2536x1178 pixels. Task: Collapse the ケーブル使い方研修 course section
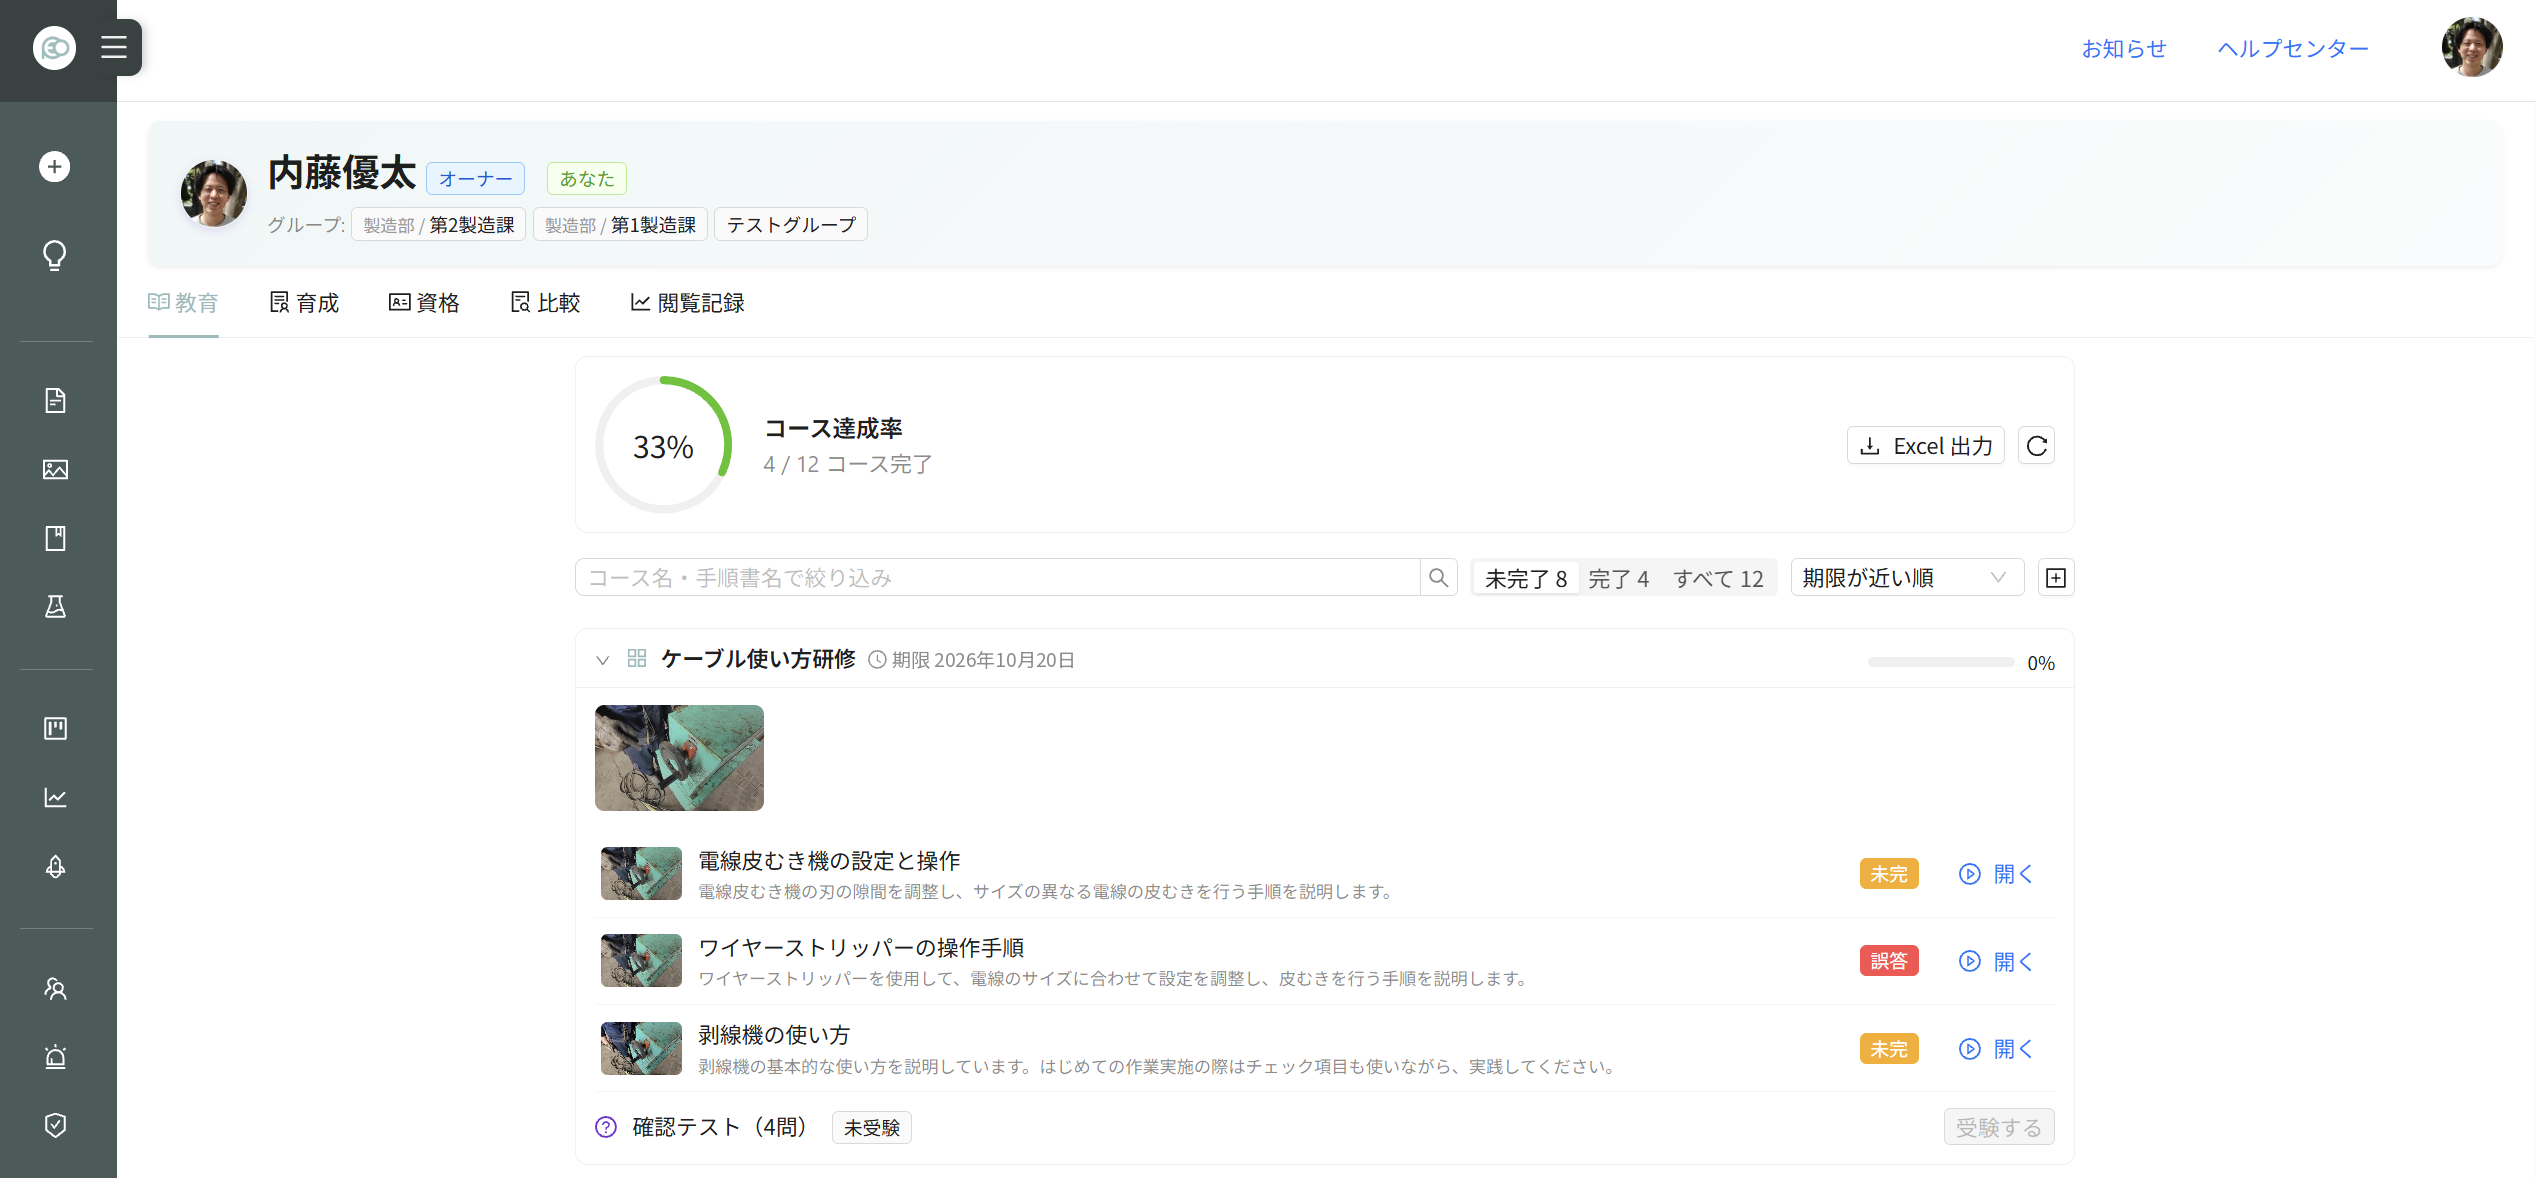point(602,660)
